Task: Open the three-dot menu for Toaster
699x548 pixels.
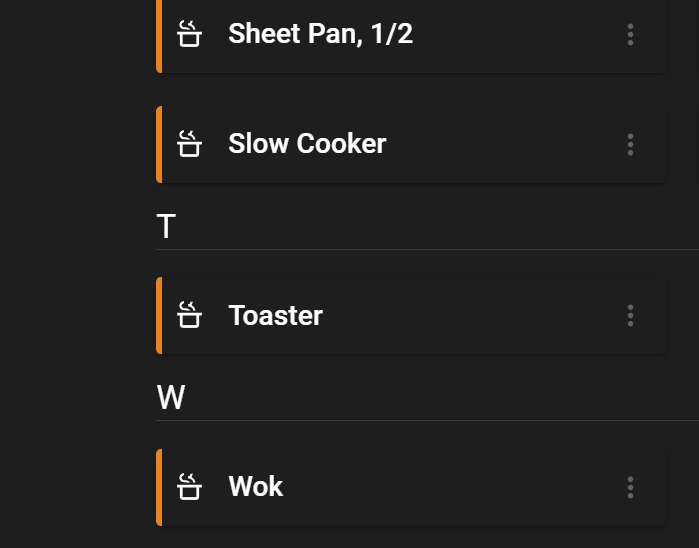Action: point(630,316)
